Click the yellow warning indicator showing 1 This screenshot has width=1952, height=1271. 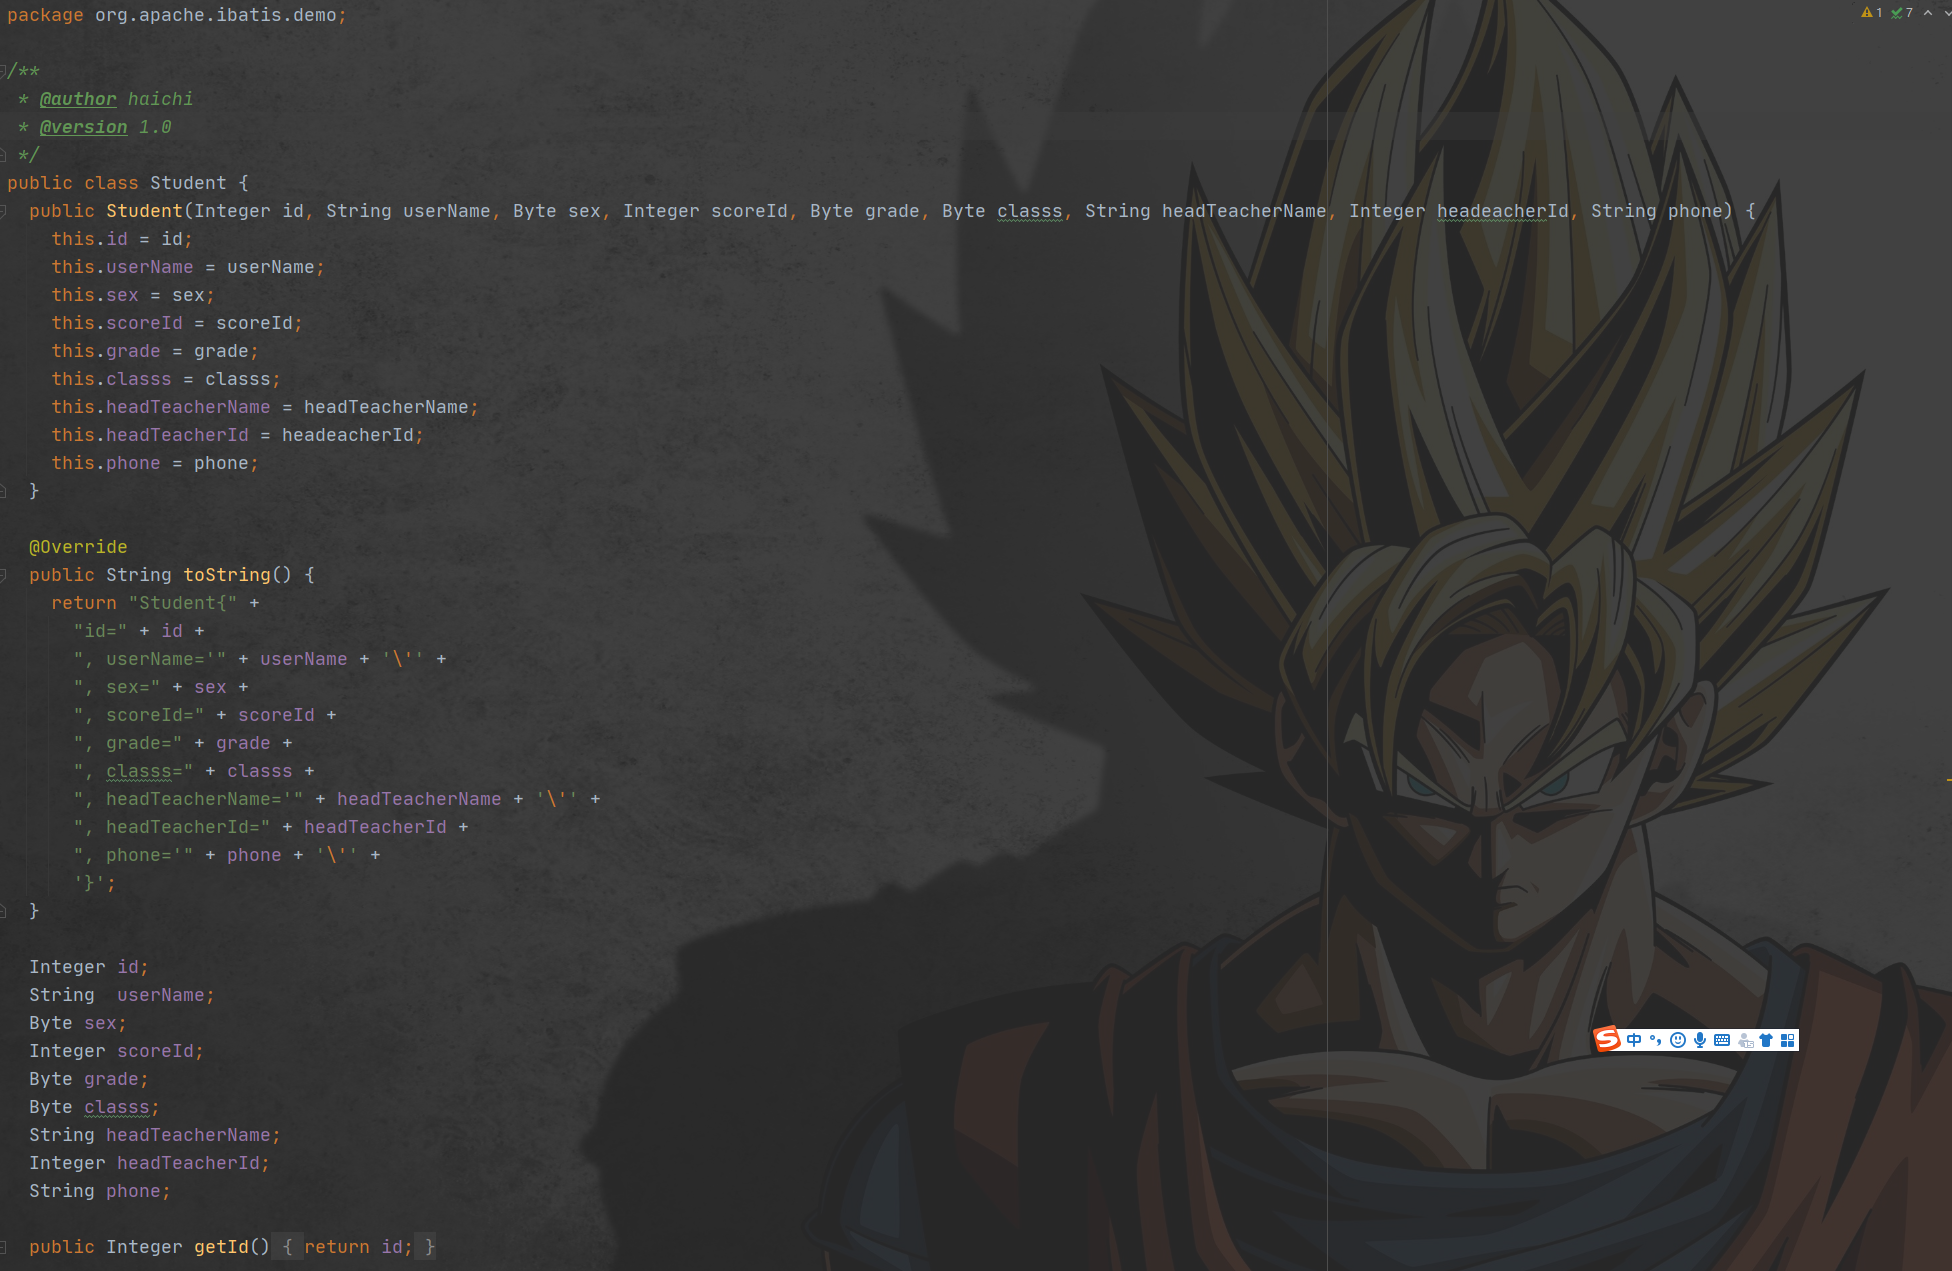tap(1871, 13)
